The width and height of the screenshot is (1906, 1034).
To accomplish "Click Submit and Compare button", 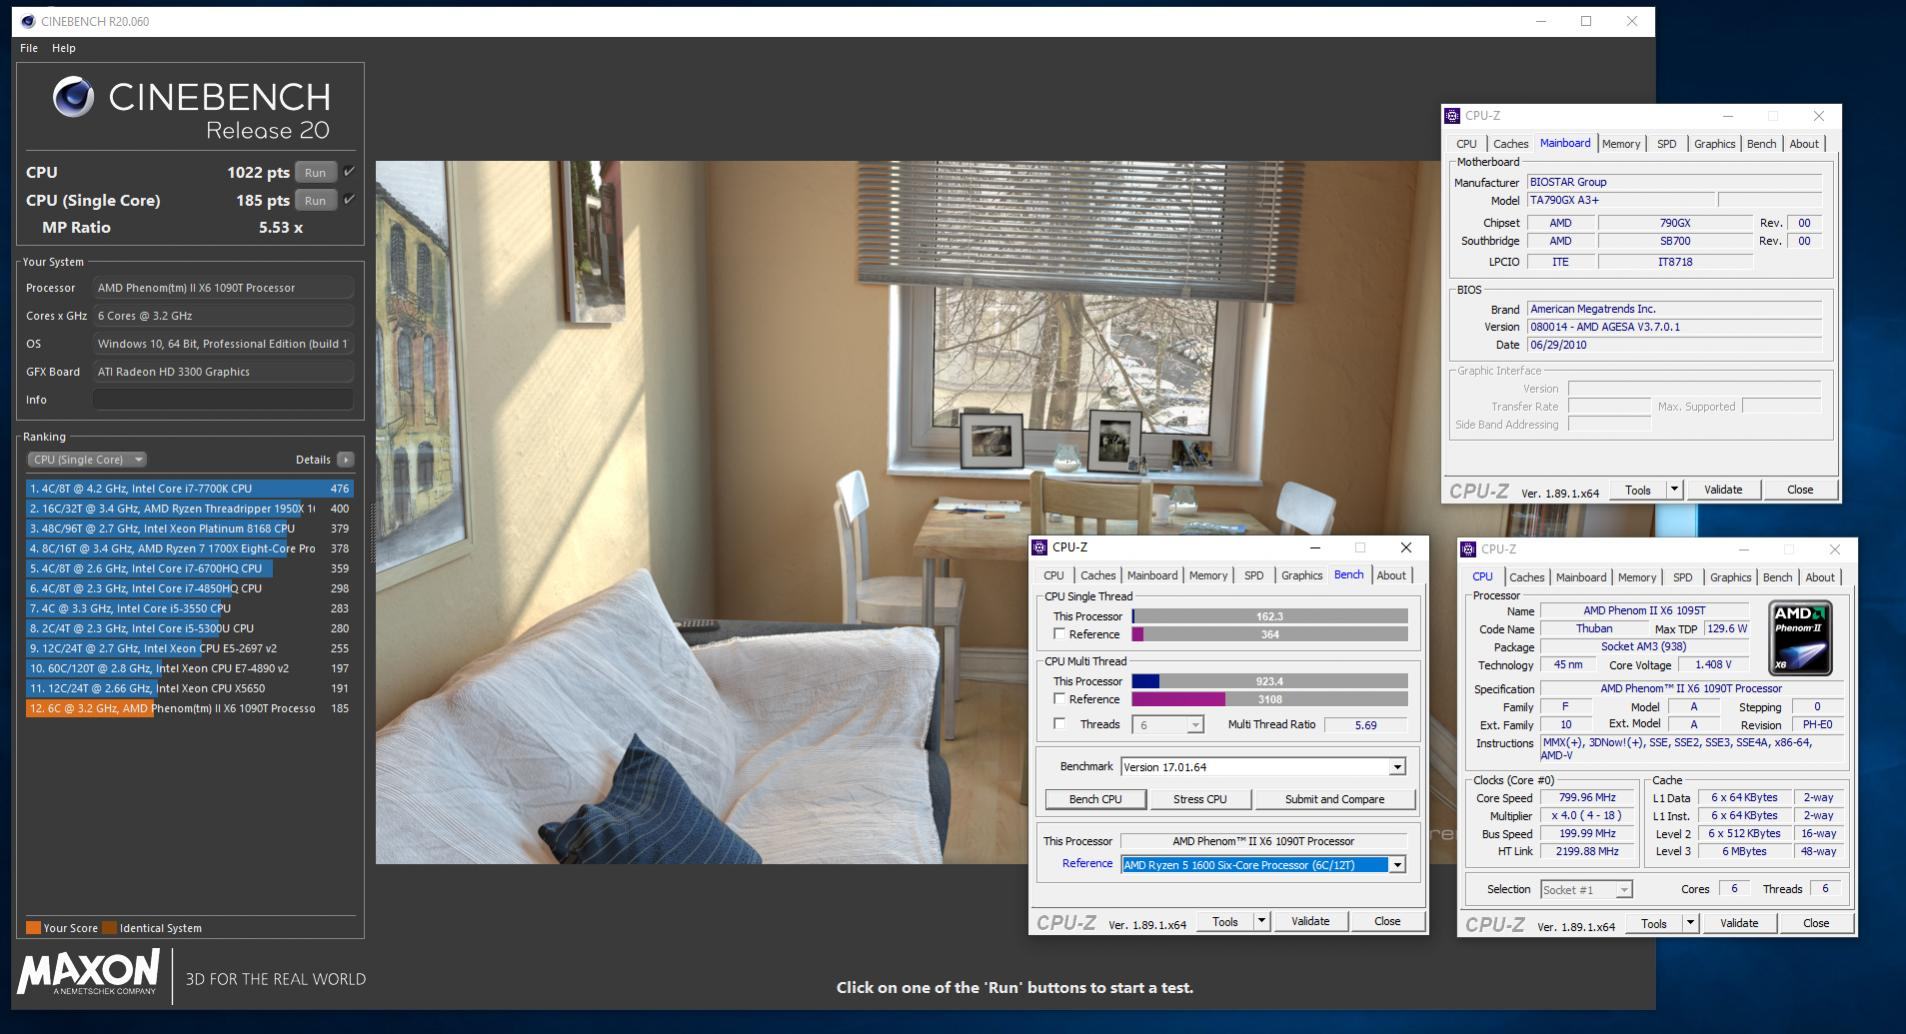I will click(x=1334, y=799).
